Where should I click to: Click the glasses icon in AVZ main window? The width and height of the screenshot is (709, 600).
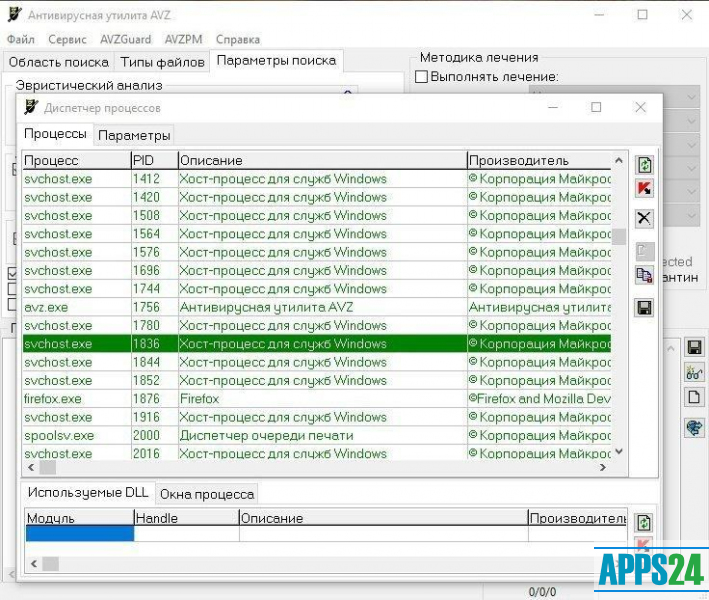point(695,373)
